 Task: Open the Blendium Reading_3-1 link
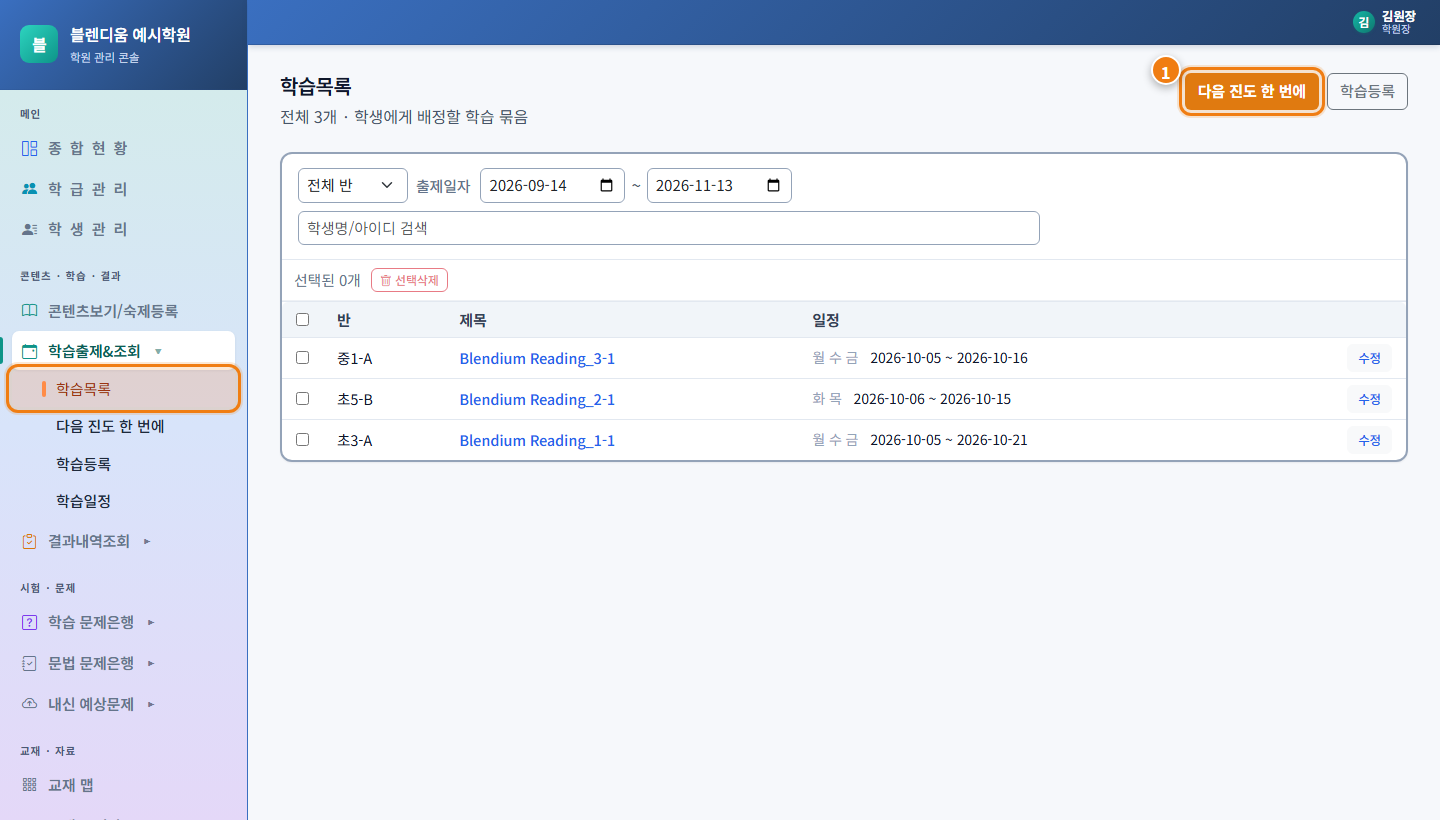coord(537,358)
